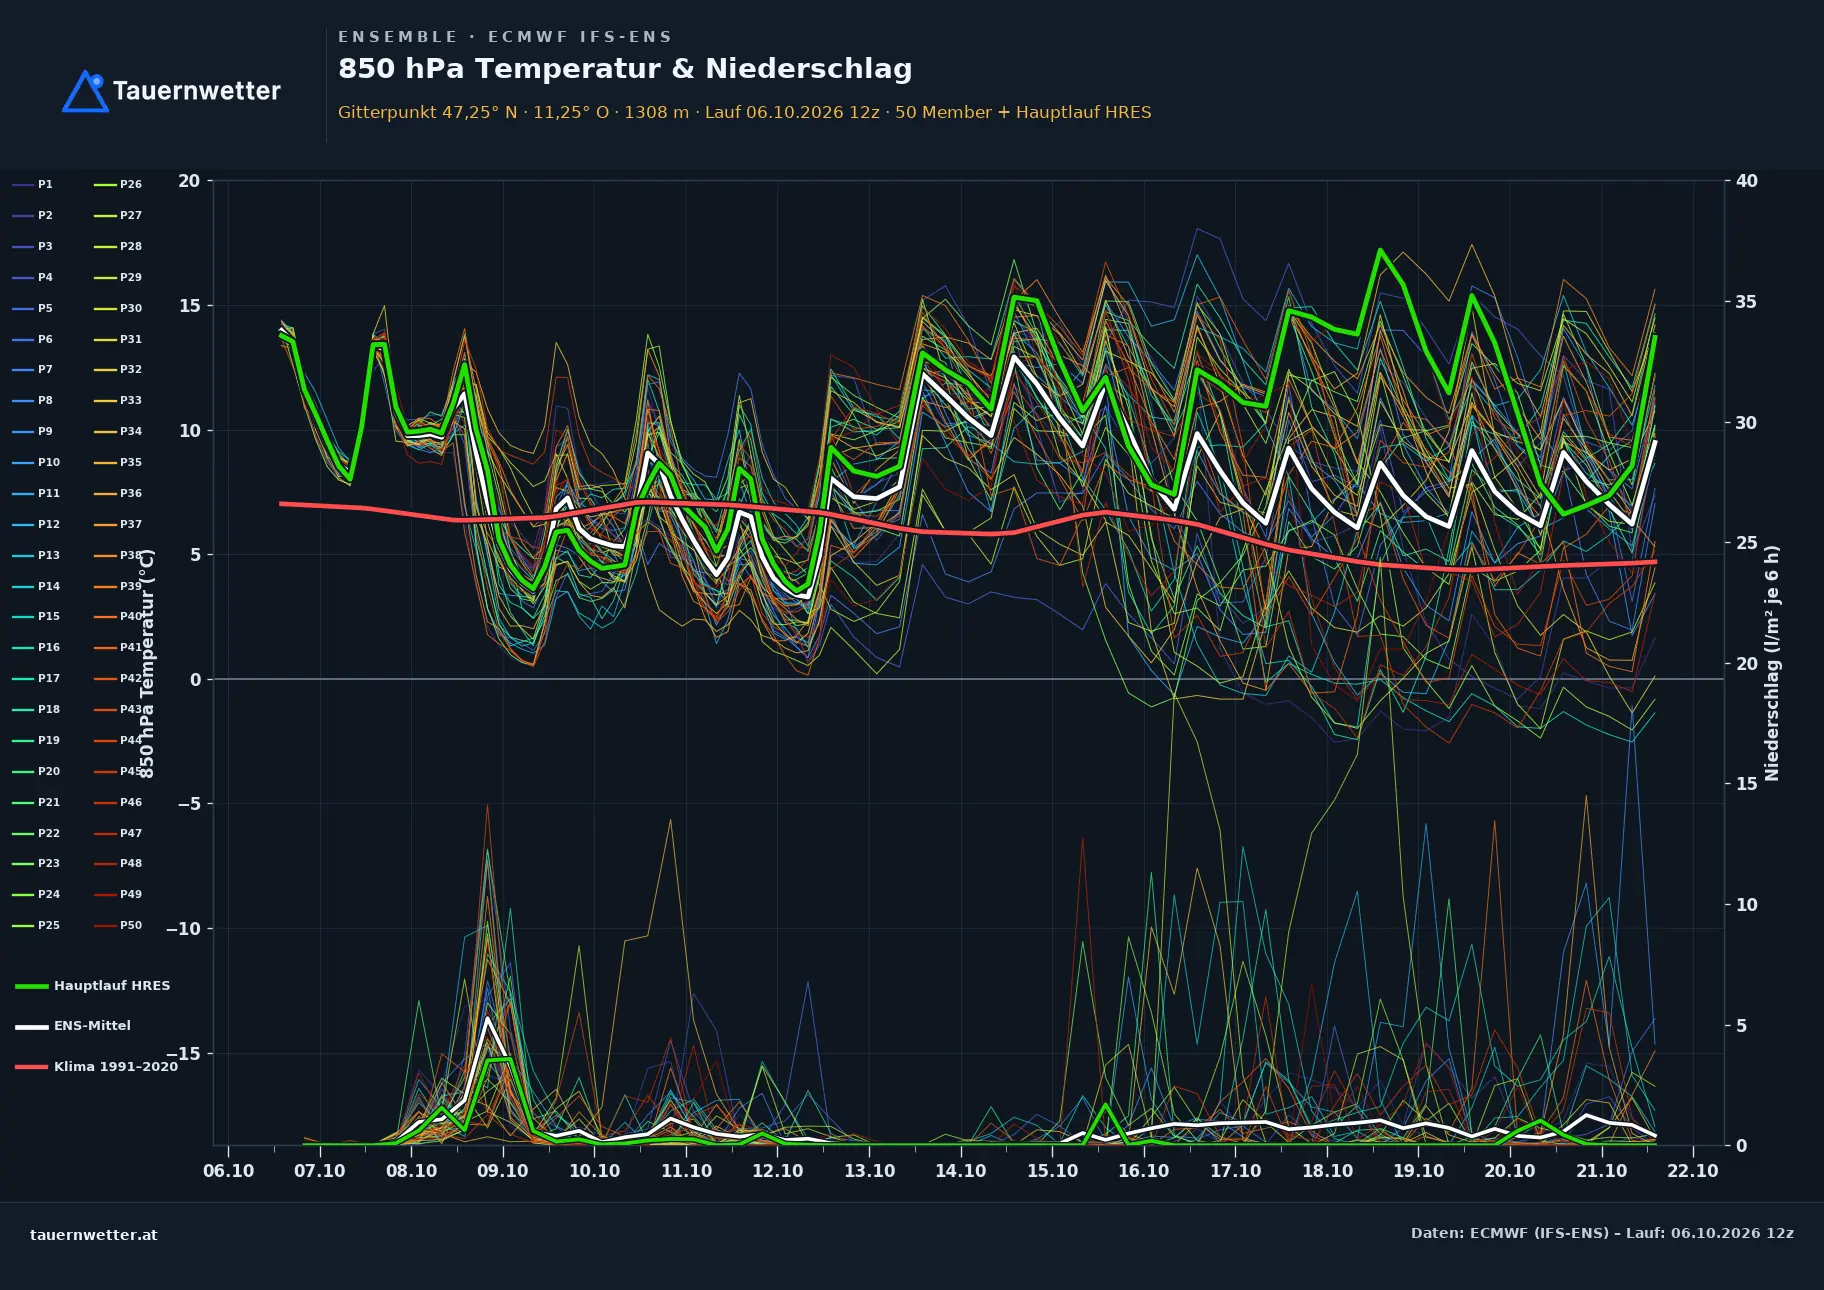The image size is (1824, 1290).
Task: Click the 40 tick on the Niederschlag axis
Action: click(x=1747, y=181)
